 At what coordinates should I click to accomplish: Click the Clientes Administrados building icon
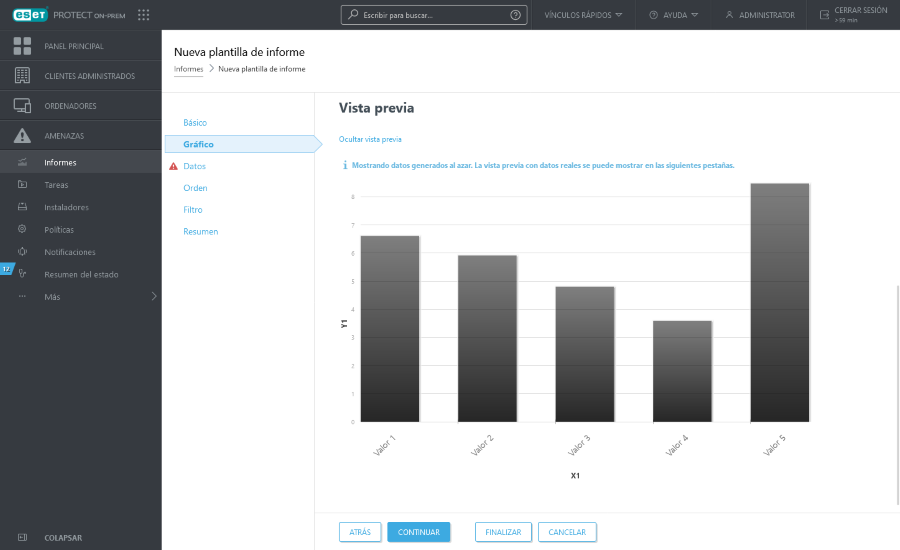[x=22, y=76]
